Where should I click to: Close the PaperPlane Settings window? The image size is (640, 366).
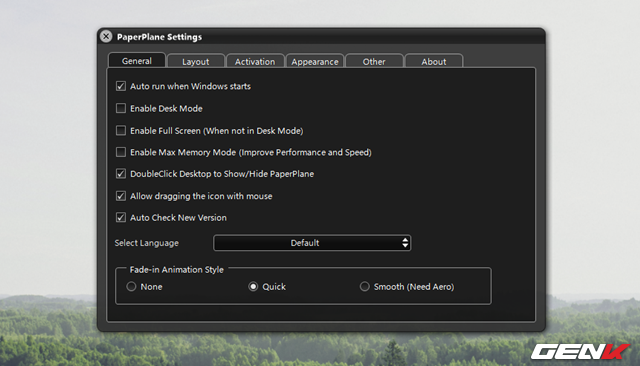click(106, 36)
